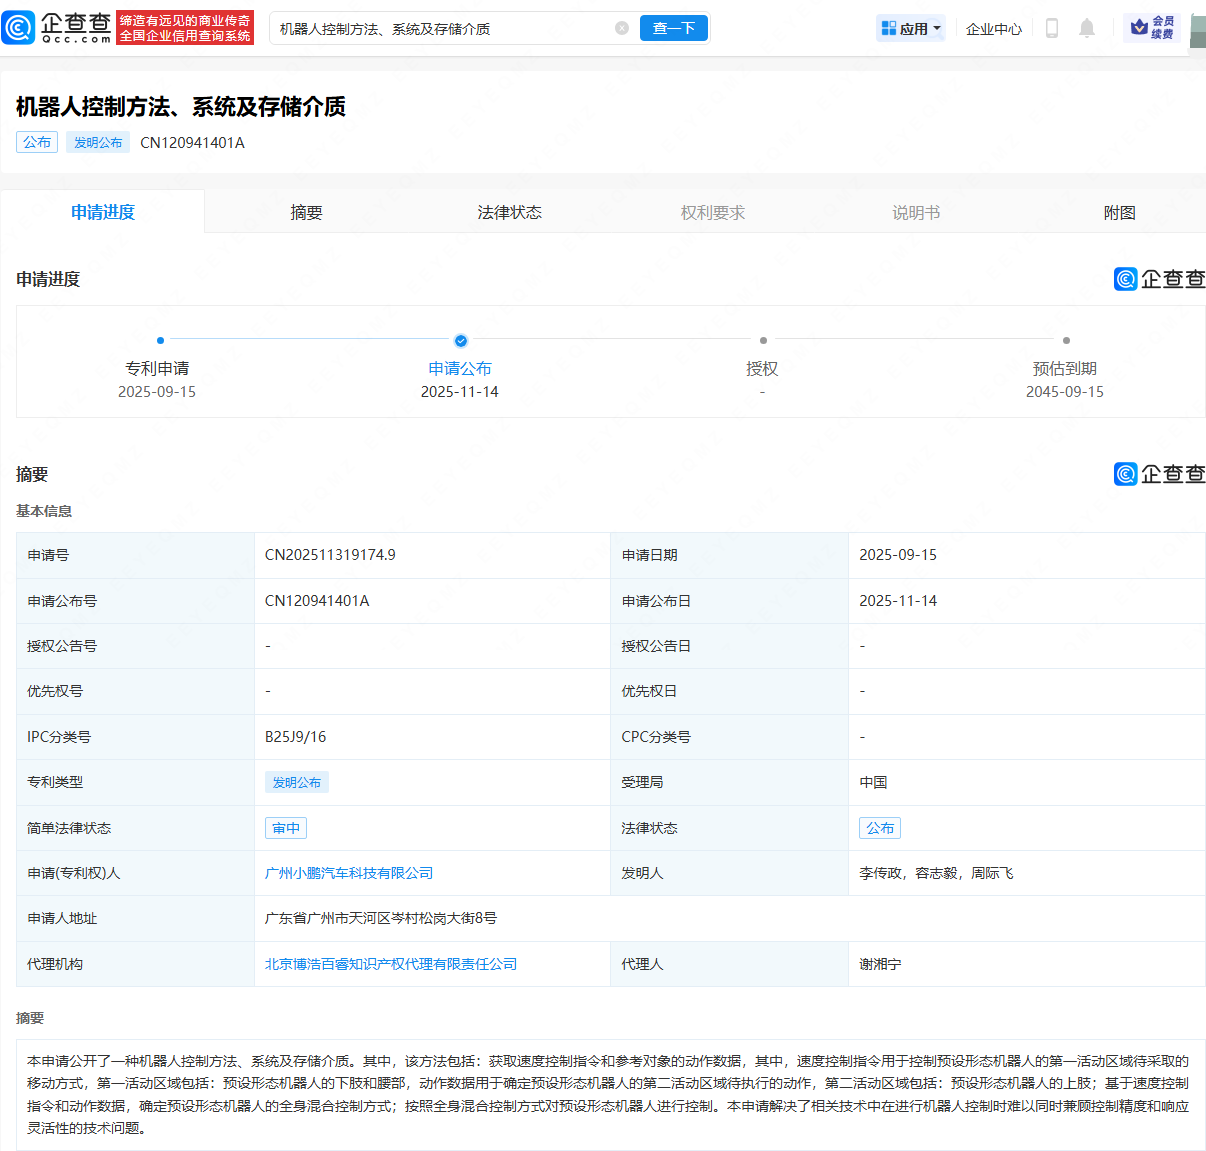Click the 专利申请 progress dot
The width and height of the screenshot is (1206, 1151).
click(x=160, y=341)
